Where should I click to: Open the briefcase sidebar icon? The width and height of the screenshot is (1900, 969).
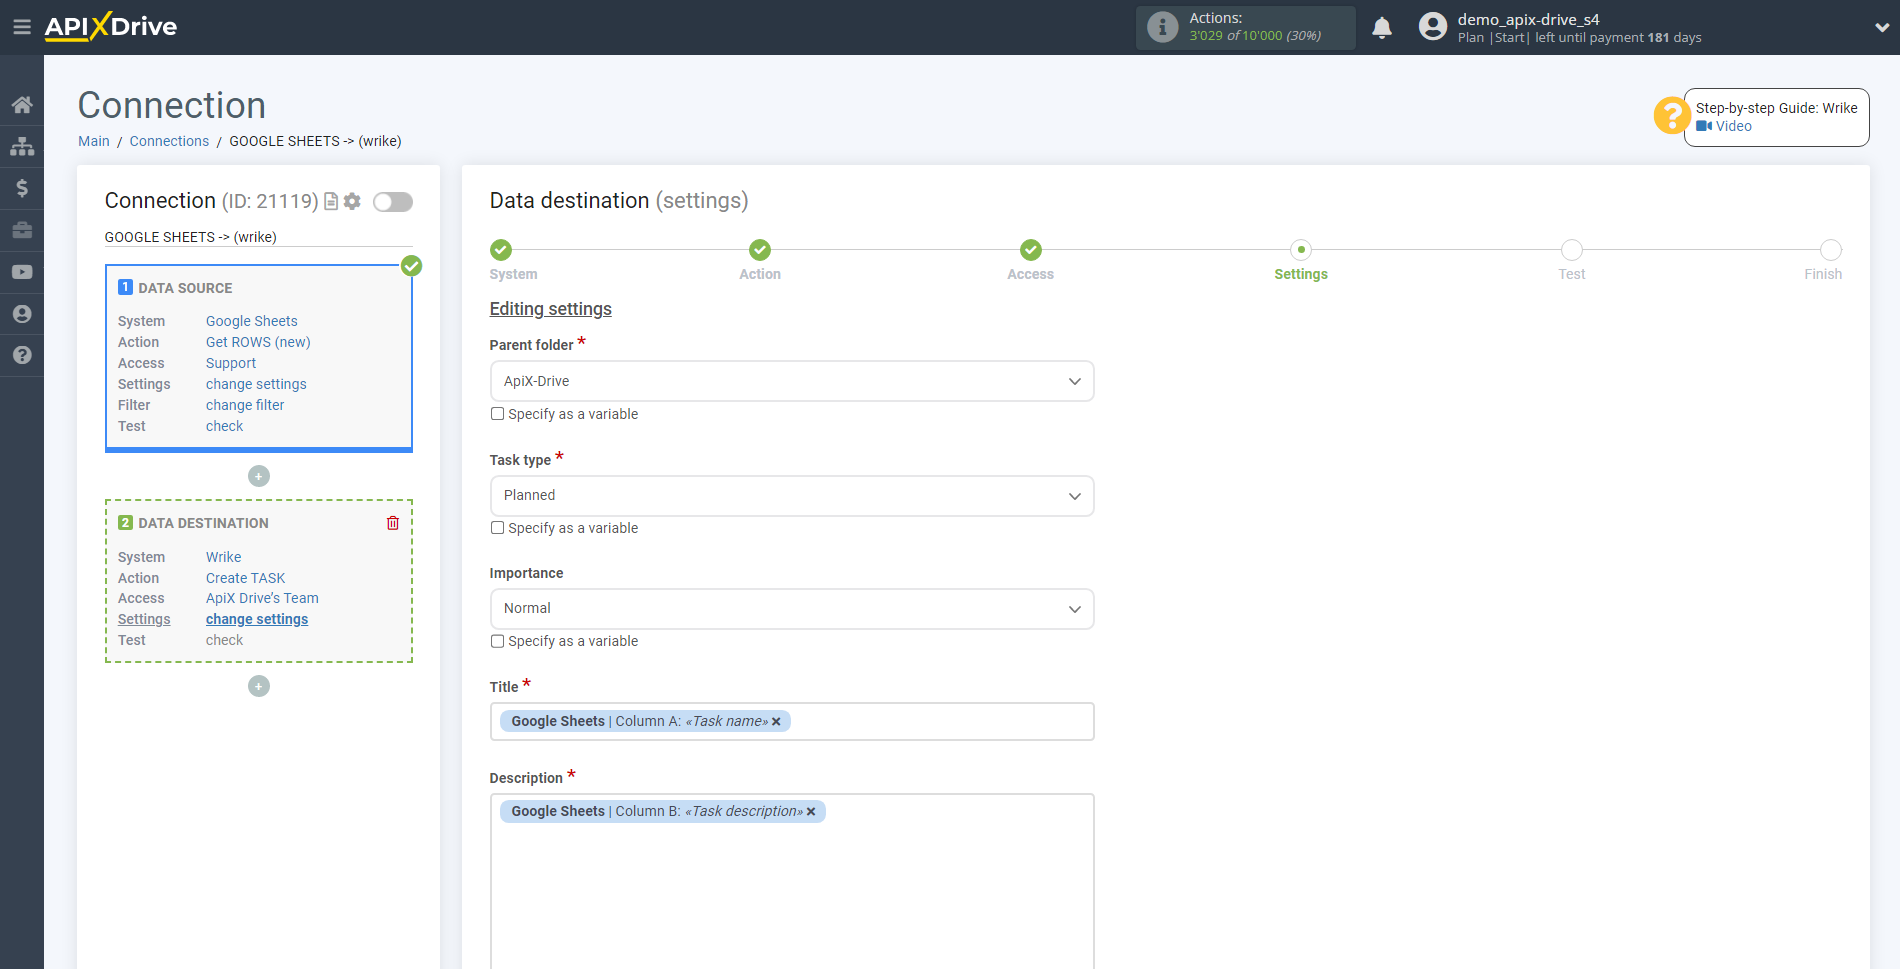pyautogui.click(x=22, y=230)
